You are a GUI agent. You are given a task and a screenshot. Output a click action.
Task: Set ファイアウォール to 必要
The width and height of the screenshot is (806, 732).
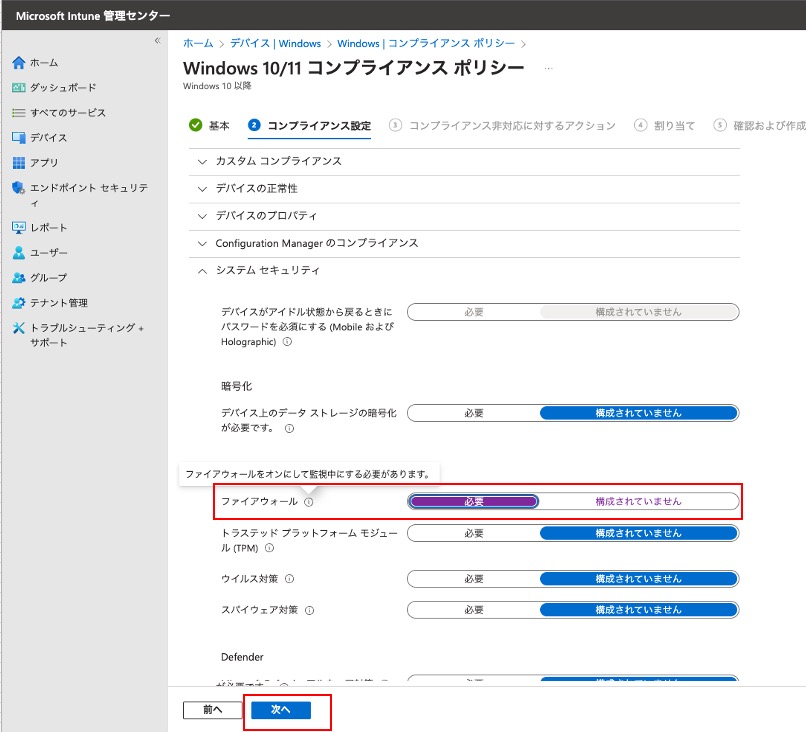point(473,502)
